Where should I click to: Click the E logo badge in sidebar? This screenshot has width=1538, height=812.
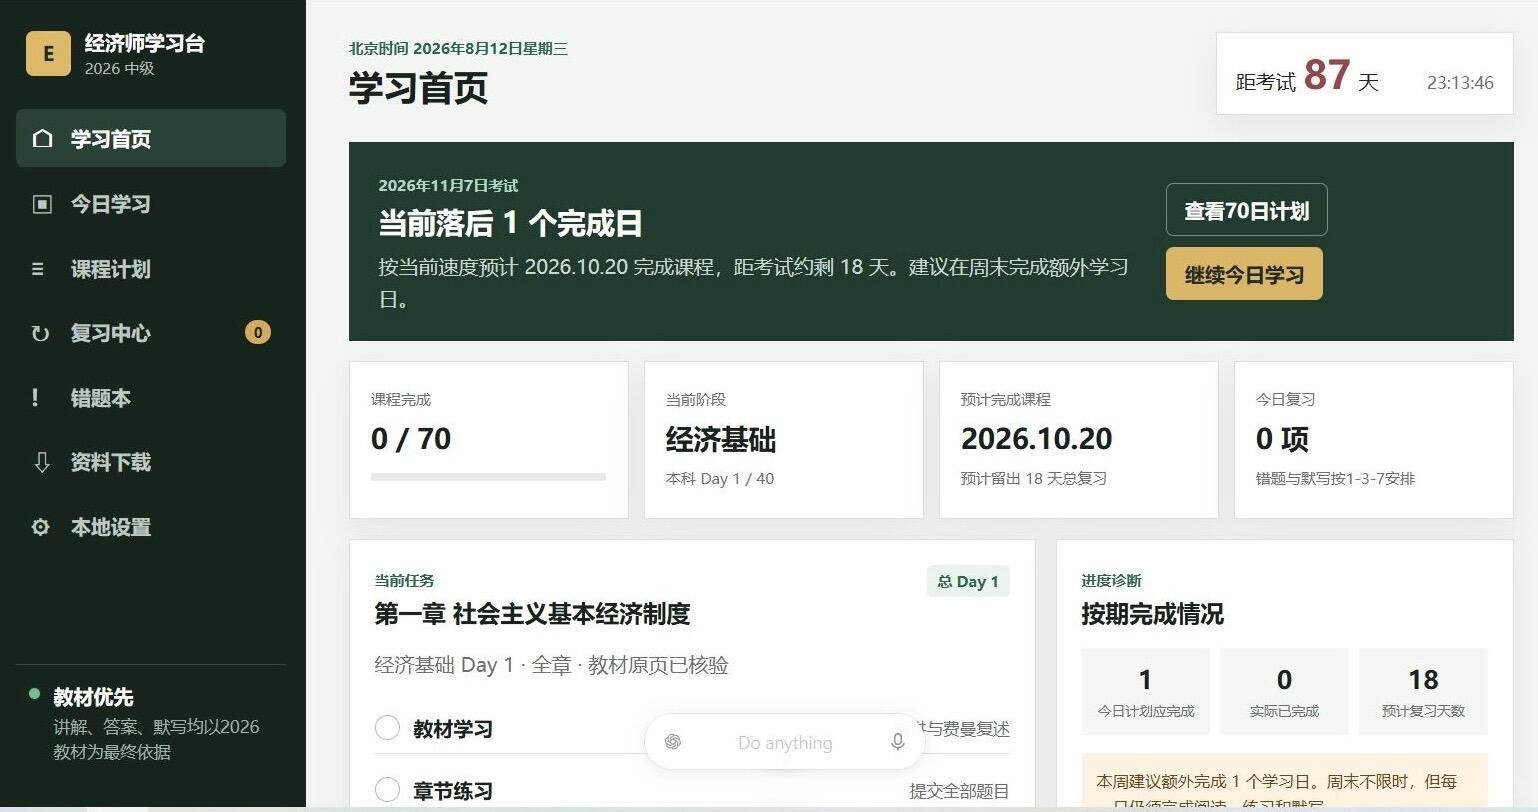point(48,54)
